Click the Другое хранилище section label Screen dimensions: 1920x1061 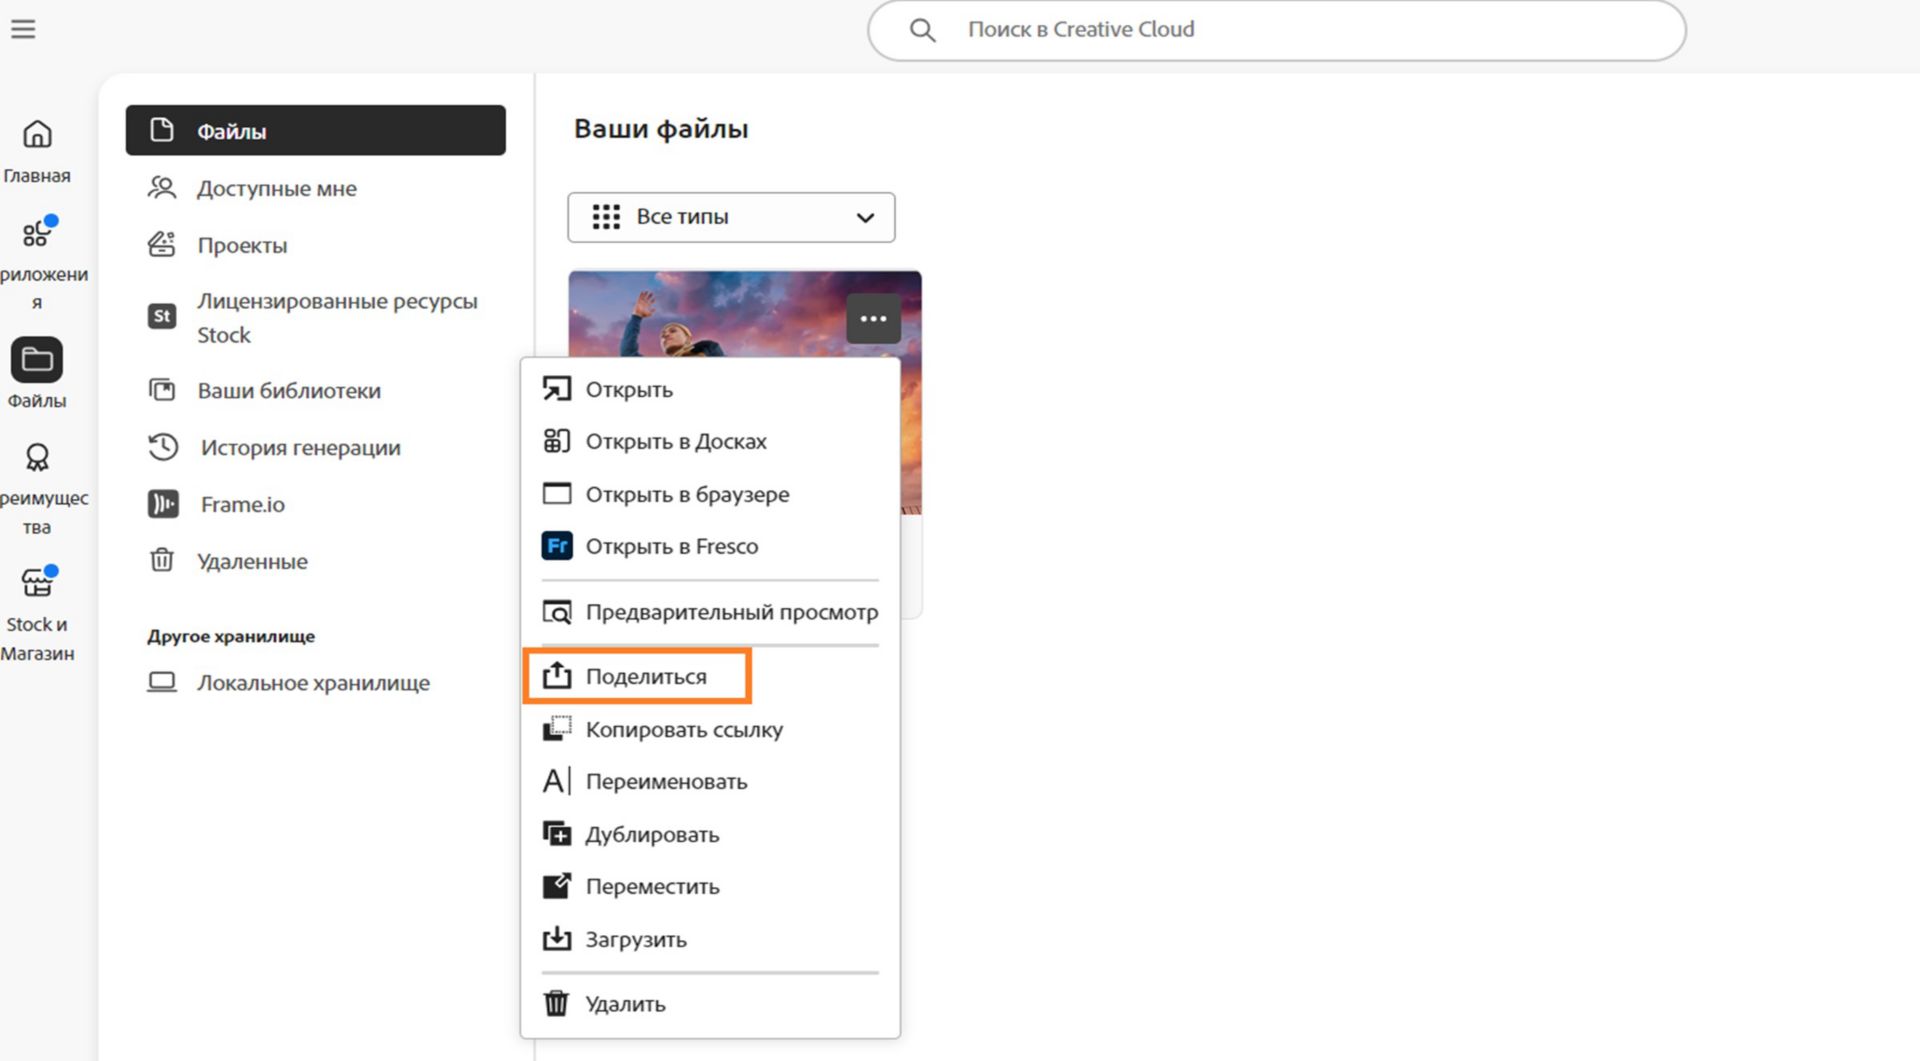click(231, 636)
